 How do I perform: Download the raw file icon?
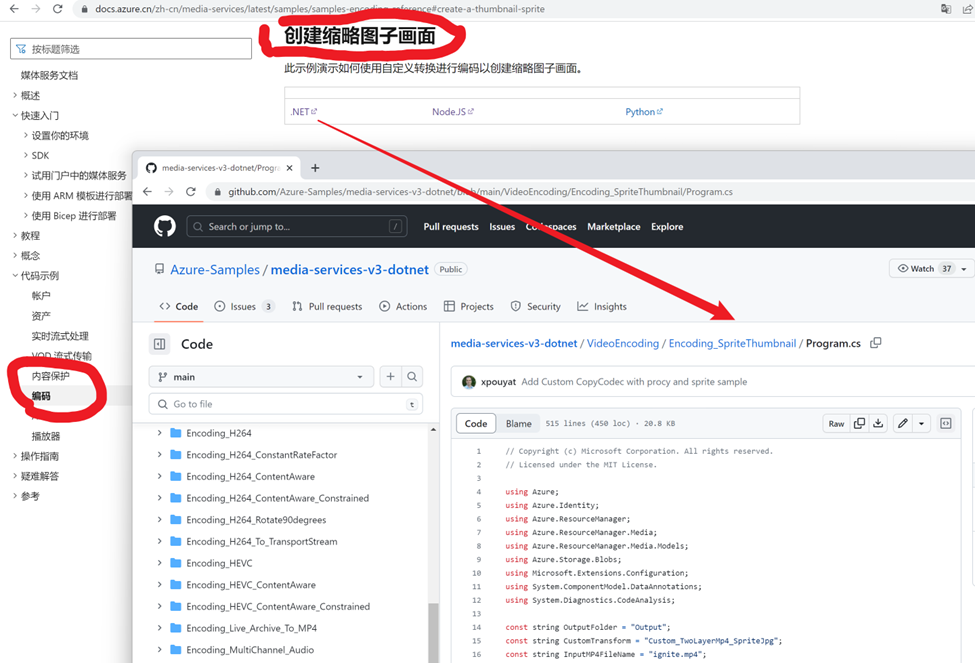[x=878, y=424]
